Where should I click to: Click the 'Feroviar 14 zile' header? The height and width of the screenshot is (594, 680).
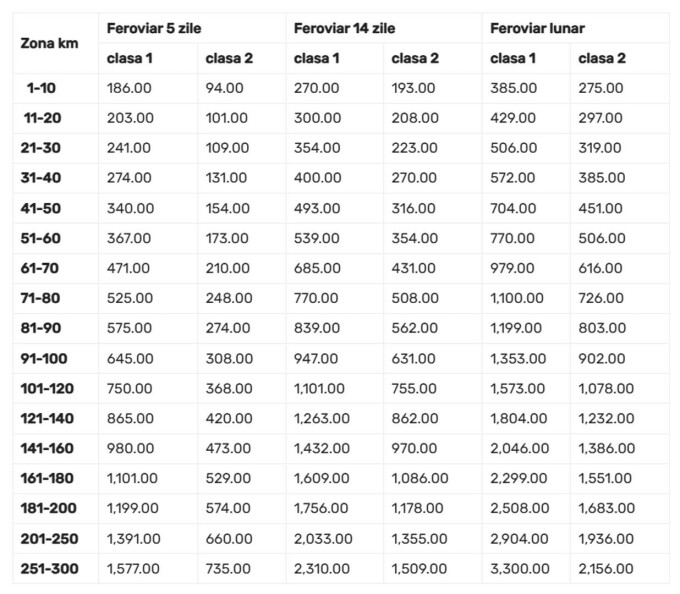(x=344, y=27)
